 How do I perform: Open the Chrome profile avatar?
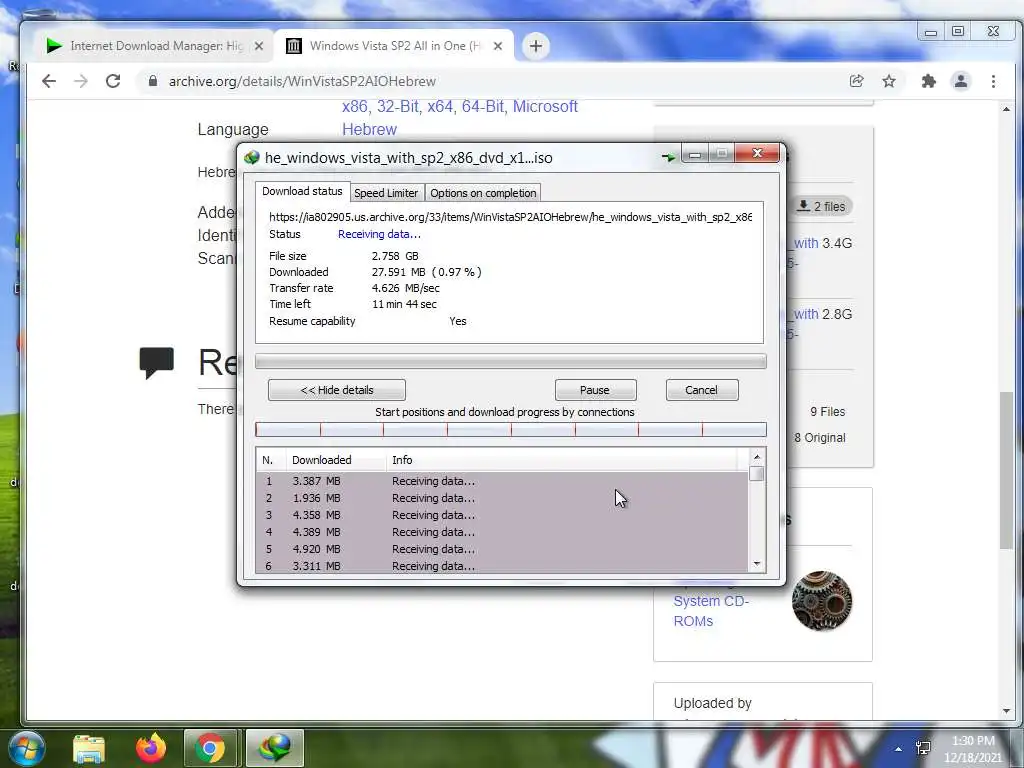pos(961,81)
